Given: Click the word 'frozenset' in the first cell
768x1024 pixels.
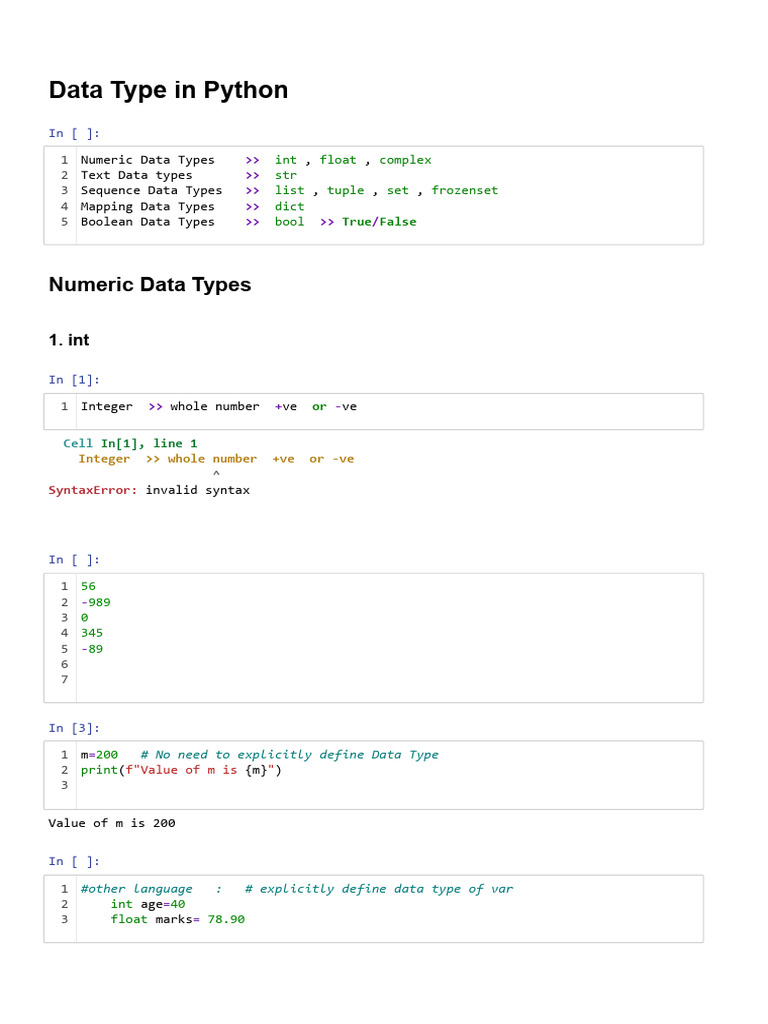Looking at the screenshot, I should (x=465, y=190).
